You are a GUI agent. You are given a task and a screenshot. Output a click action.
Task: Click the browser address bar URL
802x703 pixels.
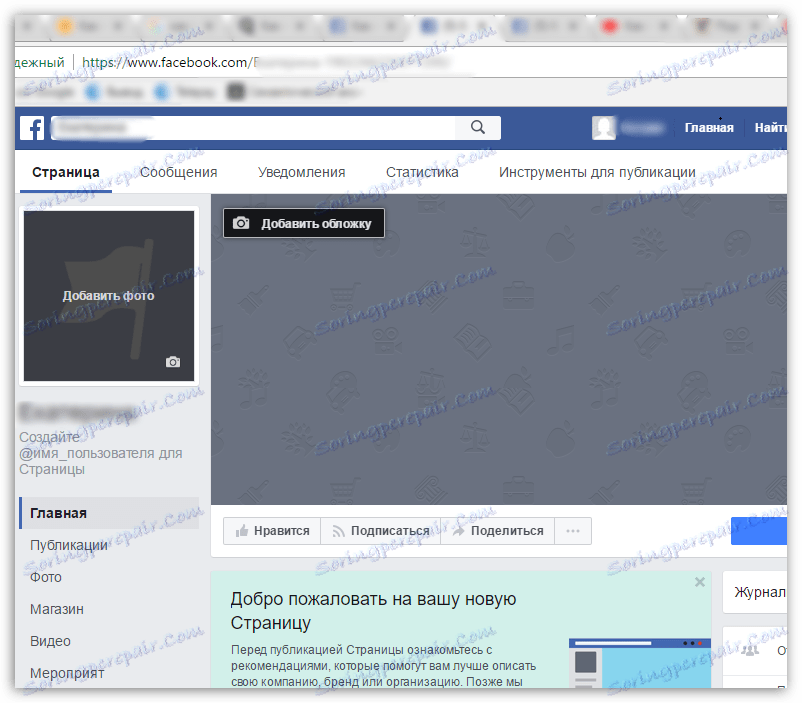pyautogui.click(x=266, y=63)
